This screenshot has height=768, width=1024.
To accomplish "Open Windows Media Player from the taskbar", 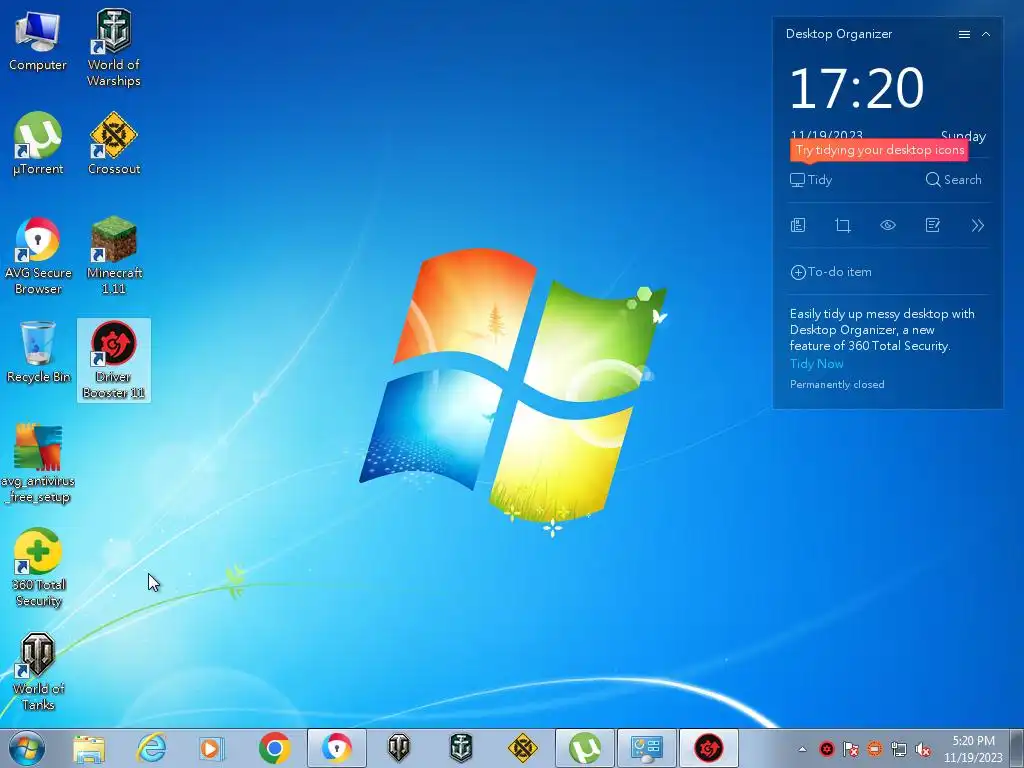I will pyautogui.click(x=212, y=748).
